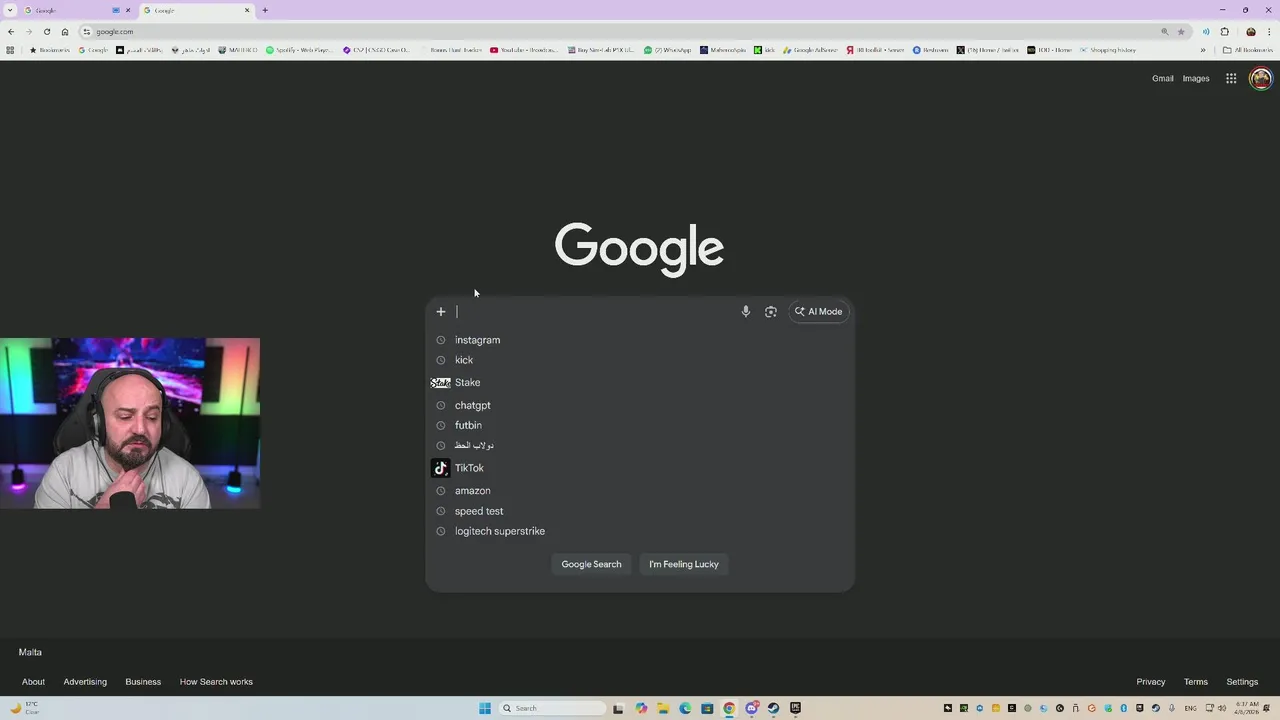Click I'm Feeling Lucky button

(684, 564)
